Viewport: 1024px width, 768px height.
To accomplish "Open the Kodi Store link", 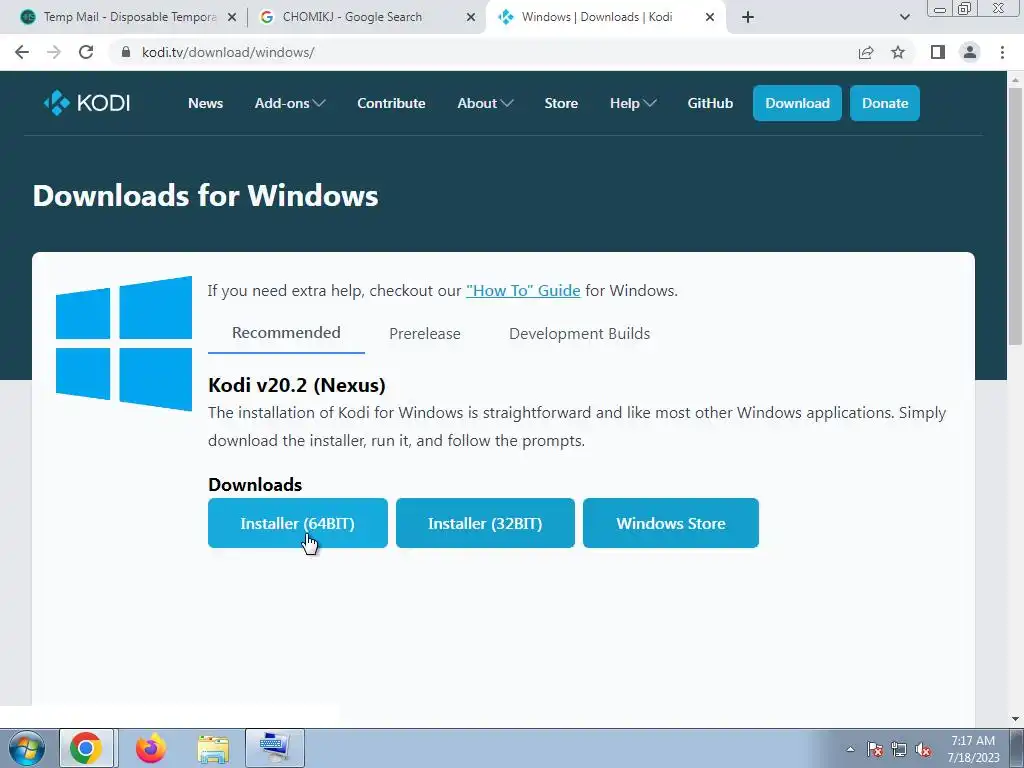I will (x=561, y=103).
